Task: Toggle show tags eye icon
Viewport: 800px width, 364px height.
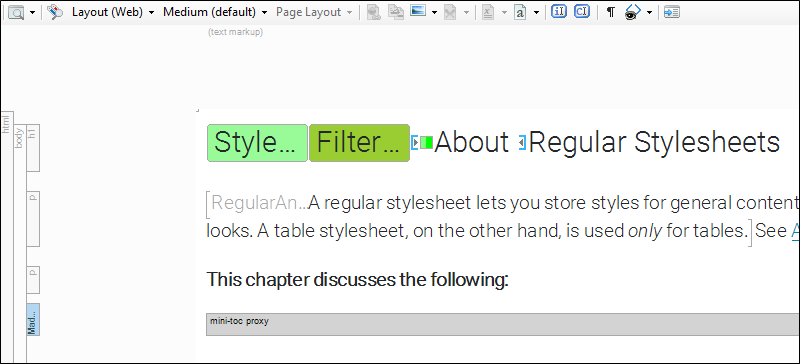Action: pyautogui.click(x=633, y=13)
